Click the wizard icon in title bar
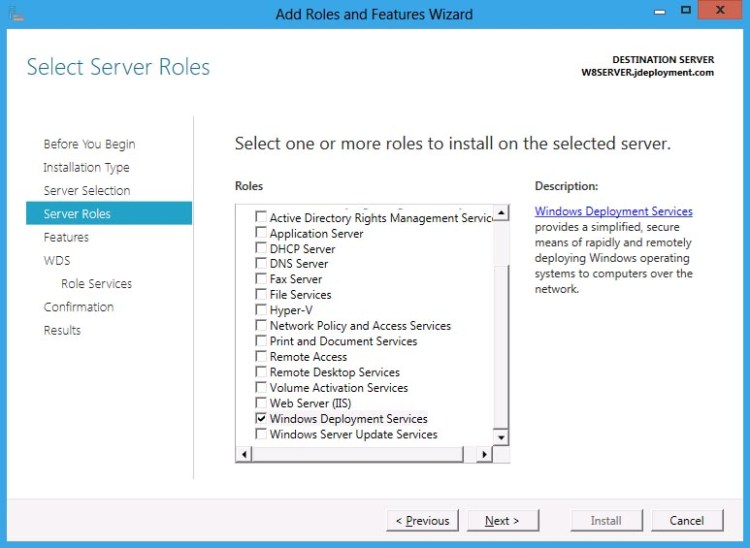The width and height of the screenshot is (750, 548). (x=14, y=14)
